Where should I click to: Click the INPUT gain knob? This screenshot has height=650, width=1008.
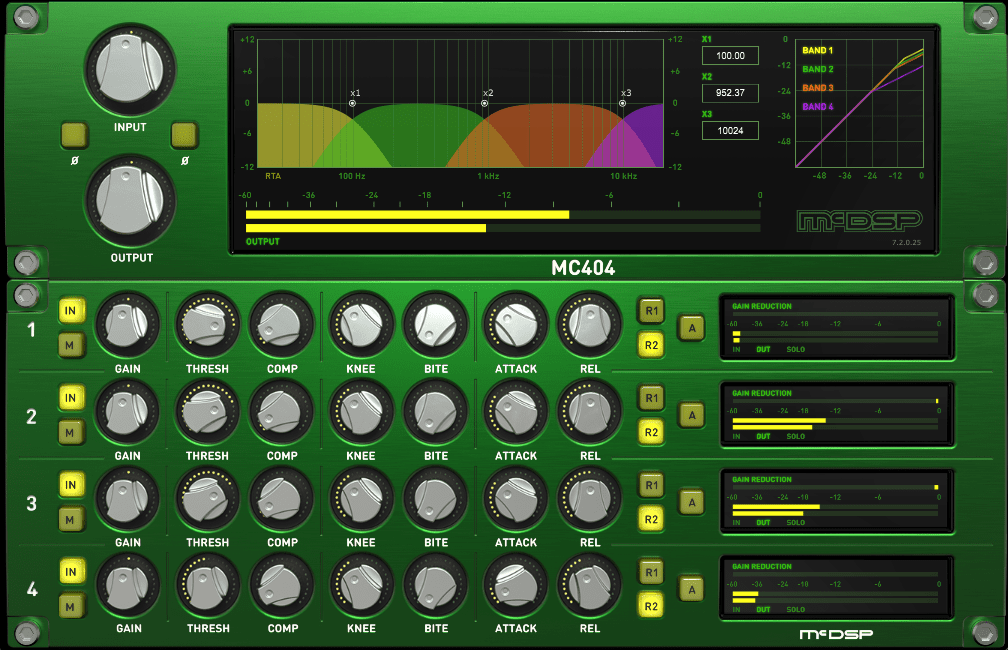pyautogui.click(x=130, y=69)
